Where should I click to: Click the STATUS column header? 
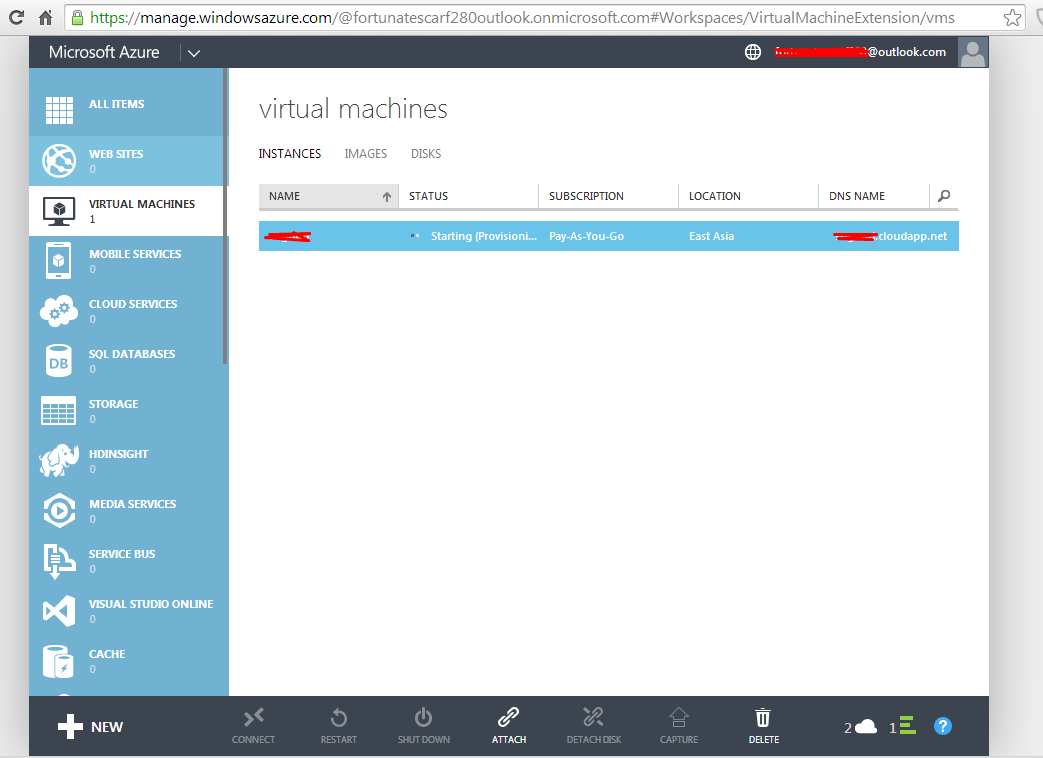click(x=468, y=196)
